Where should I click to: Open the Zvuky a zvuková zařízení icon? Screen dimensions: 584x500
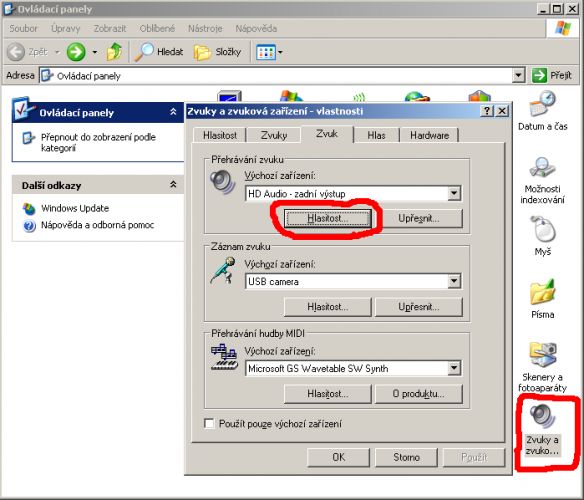(x=542, y=429)
